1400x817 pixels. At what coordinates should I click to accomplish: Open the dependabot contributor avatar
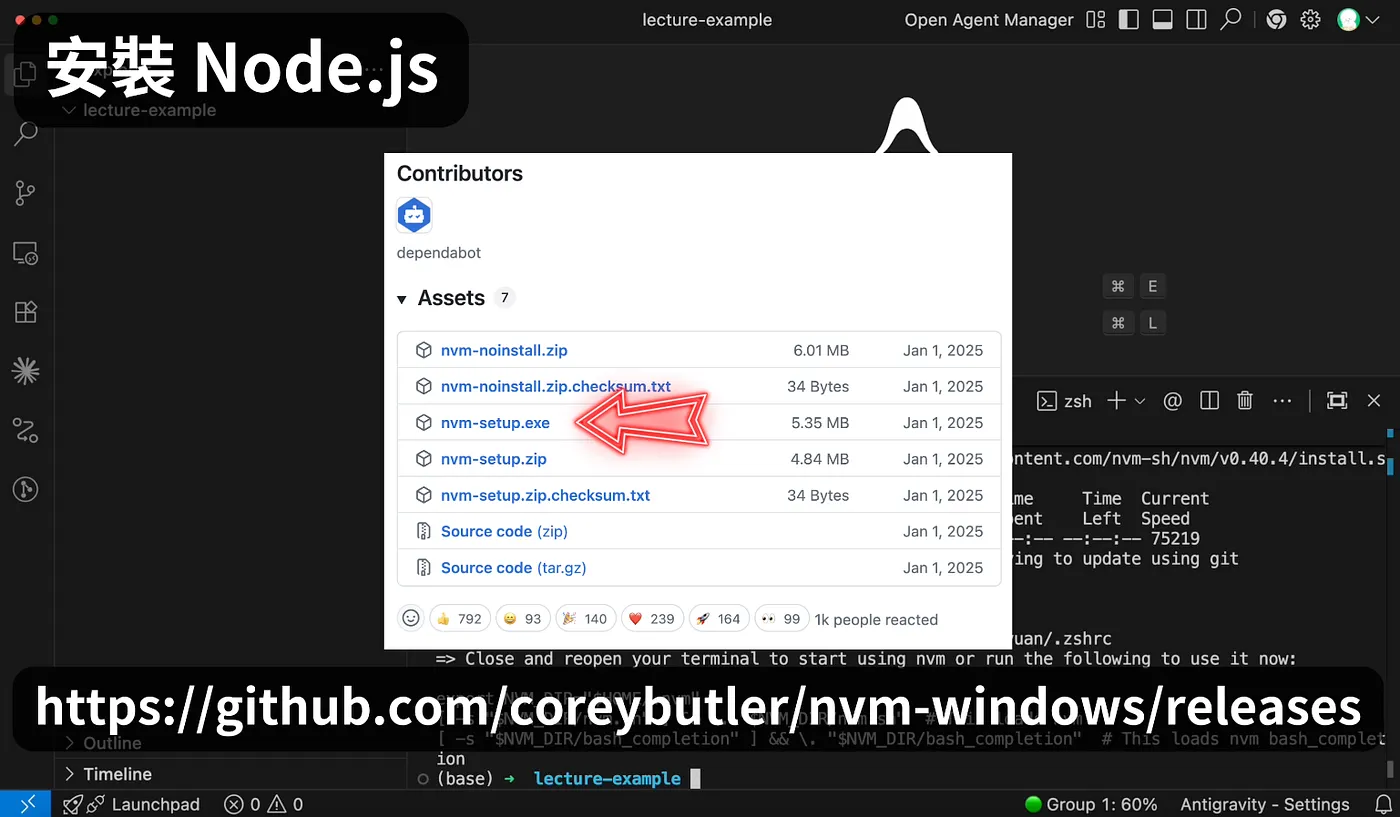tap(414, 215)
